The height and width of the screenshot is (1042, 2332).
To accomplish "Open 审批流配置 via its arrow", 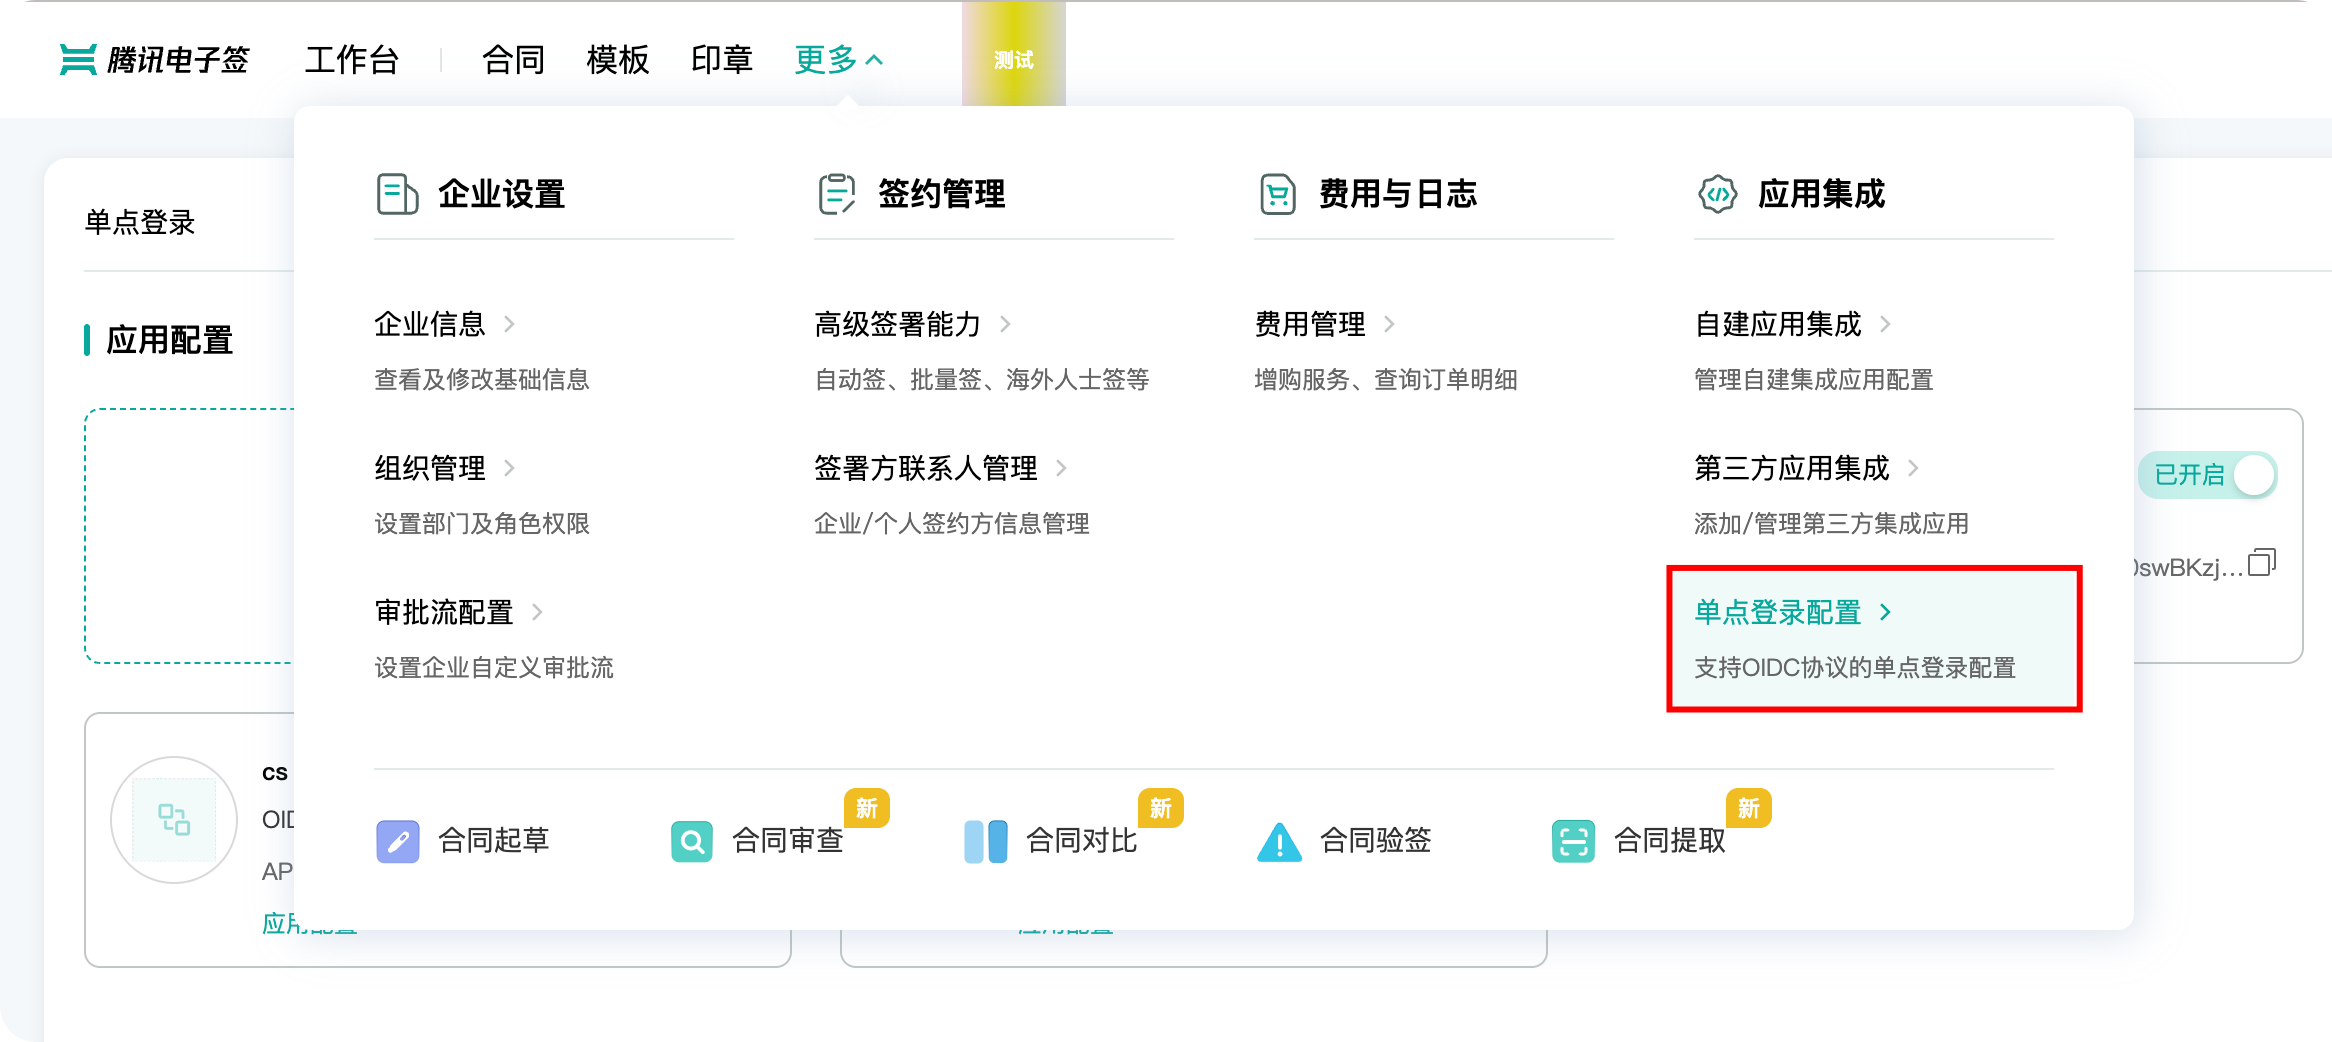I will 537,612.
